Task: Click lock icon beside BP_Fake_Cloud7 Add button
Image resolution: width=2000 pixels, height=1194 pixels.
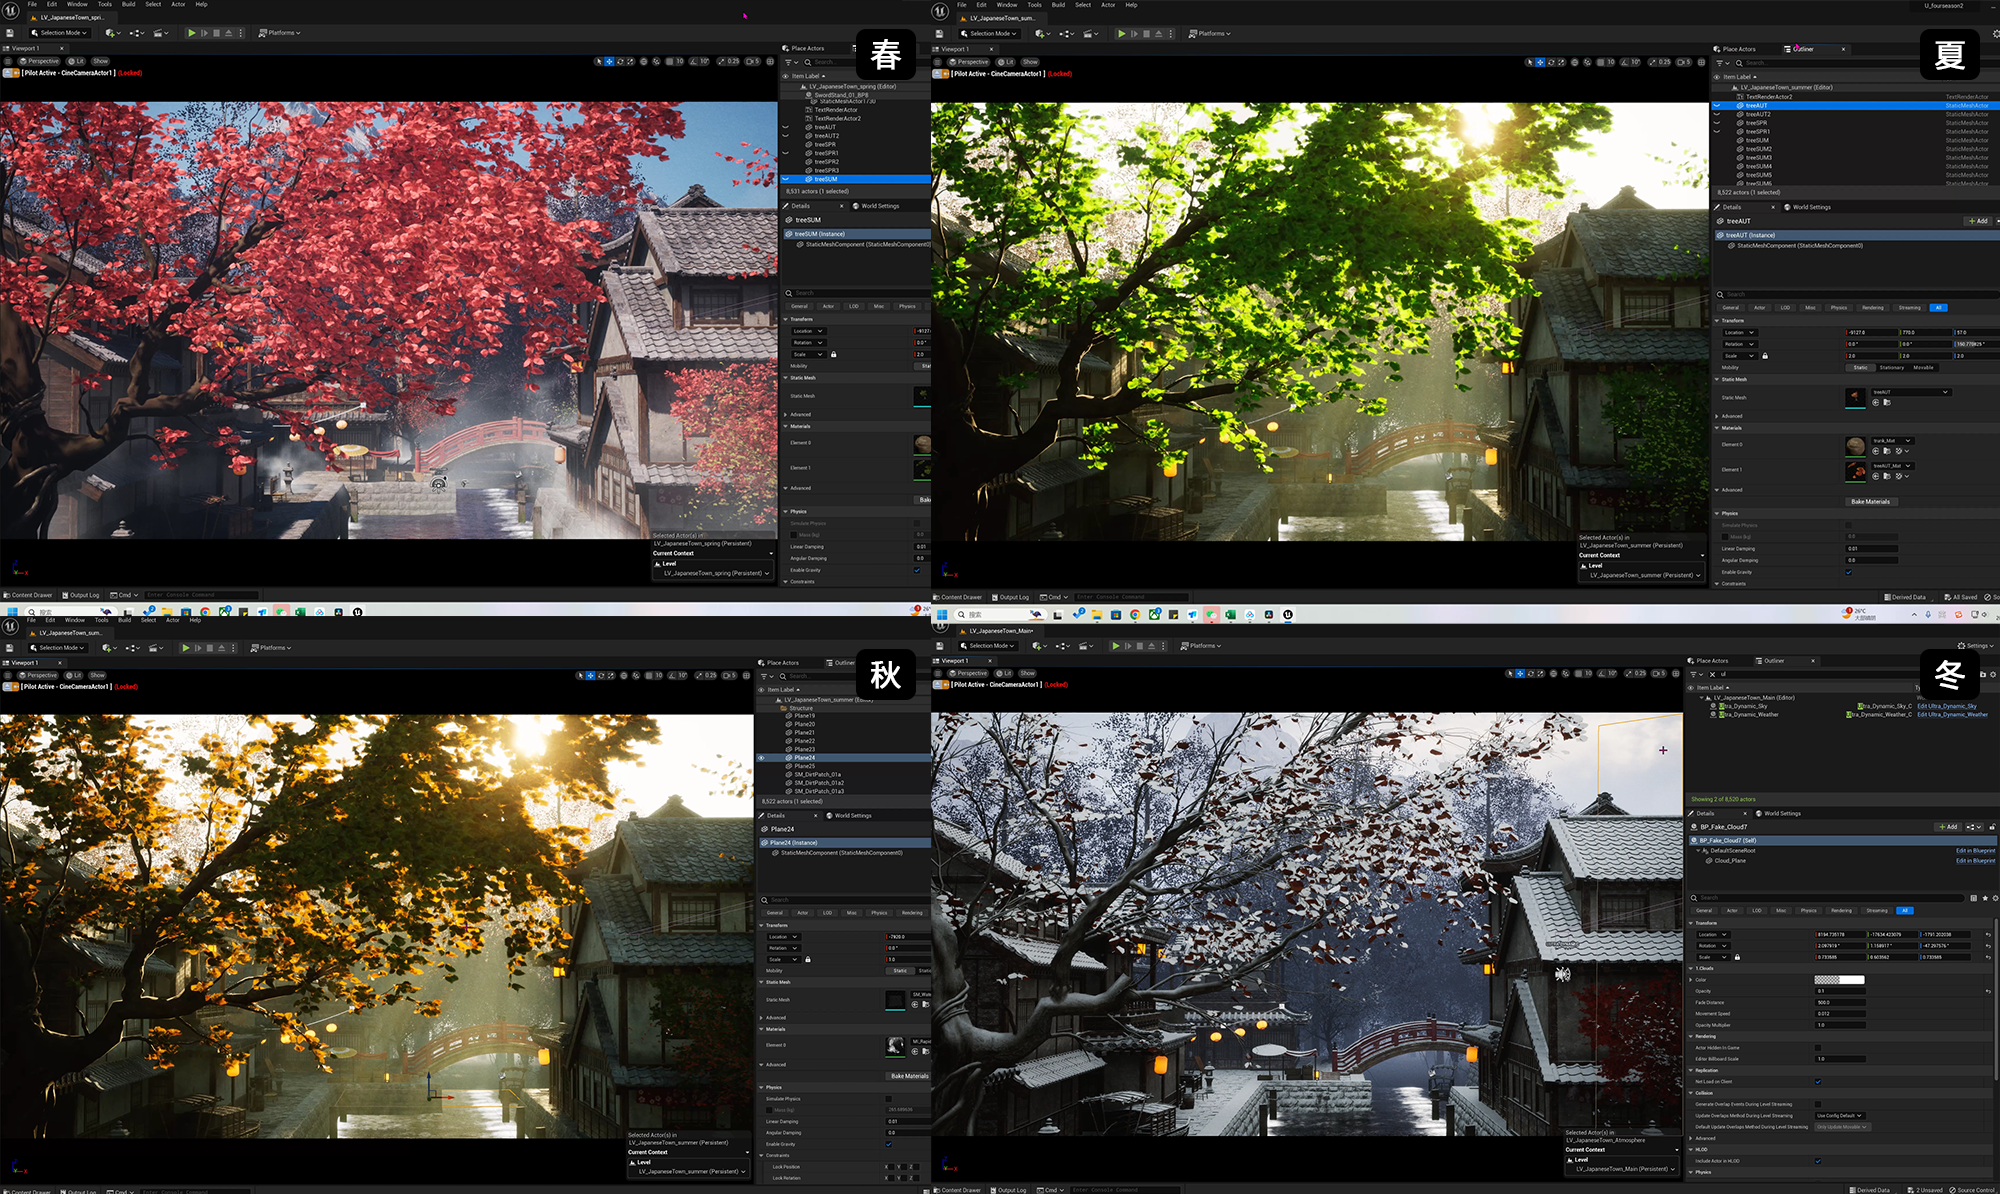Action: [x=1992, y=827]
